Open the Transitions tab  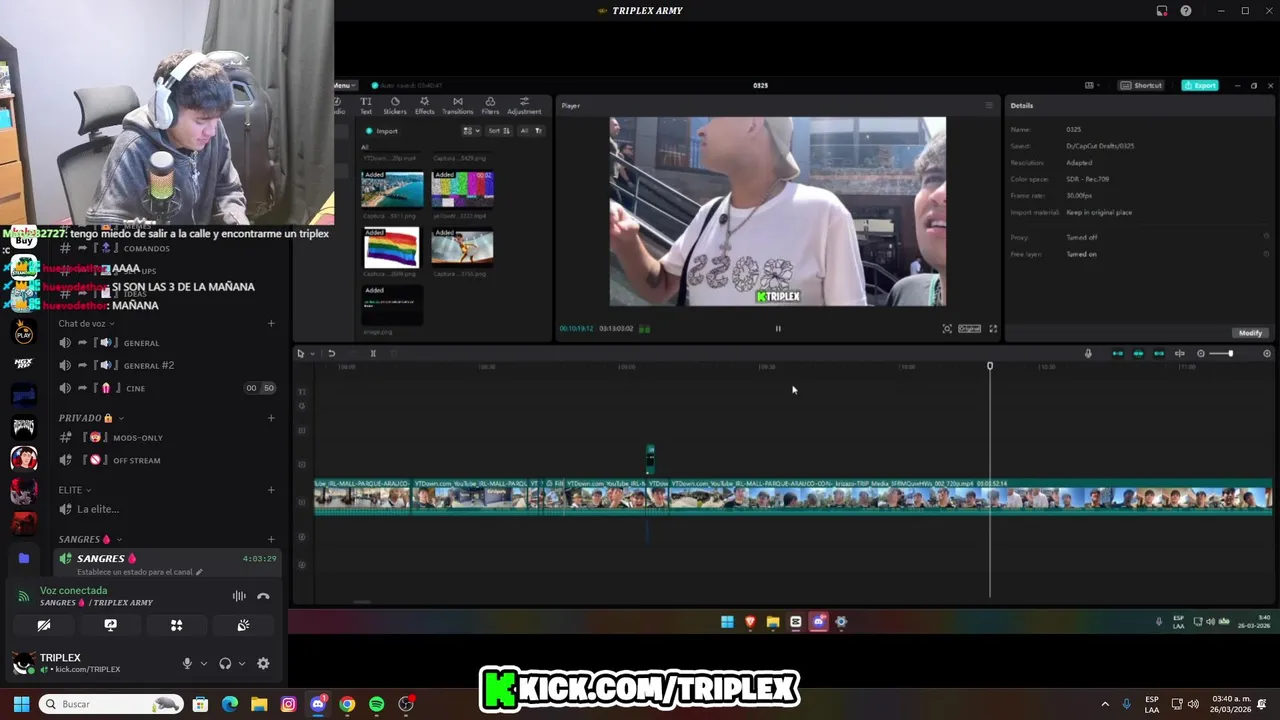457,105
